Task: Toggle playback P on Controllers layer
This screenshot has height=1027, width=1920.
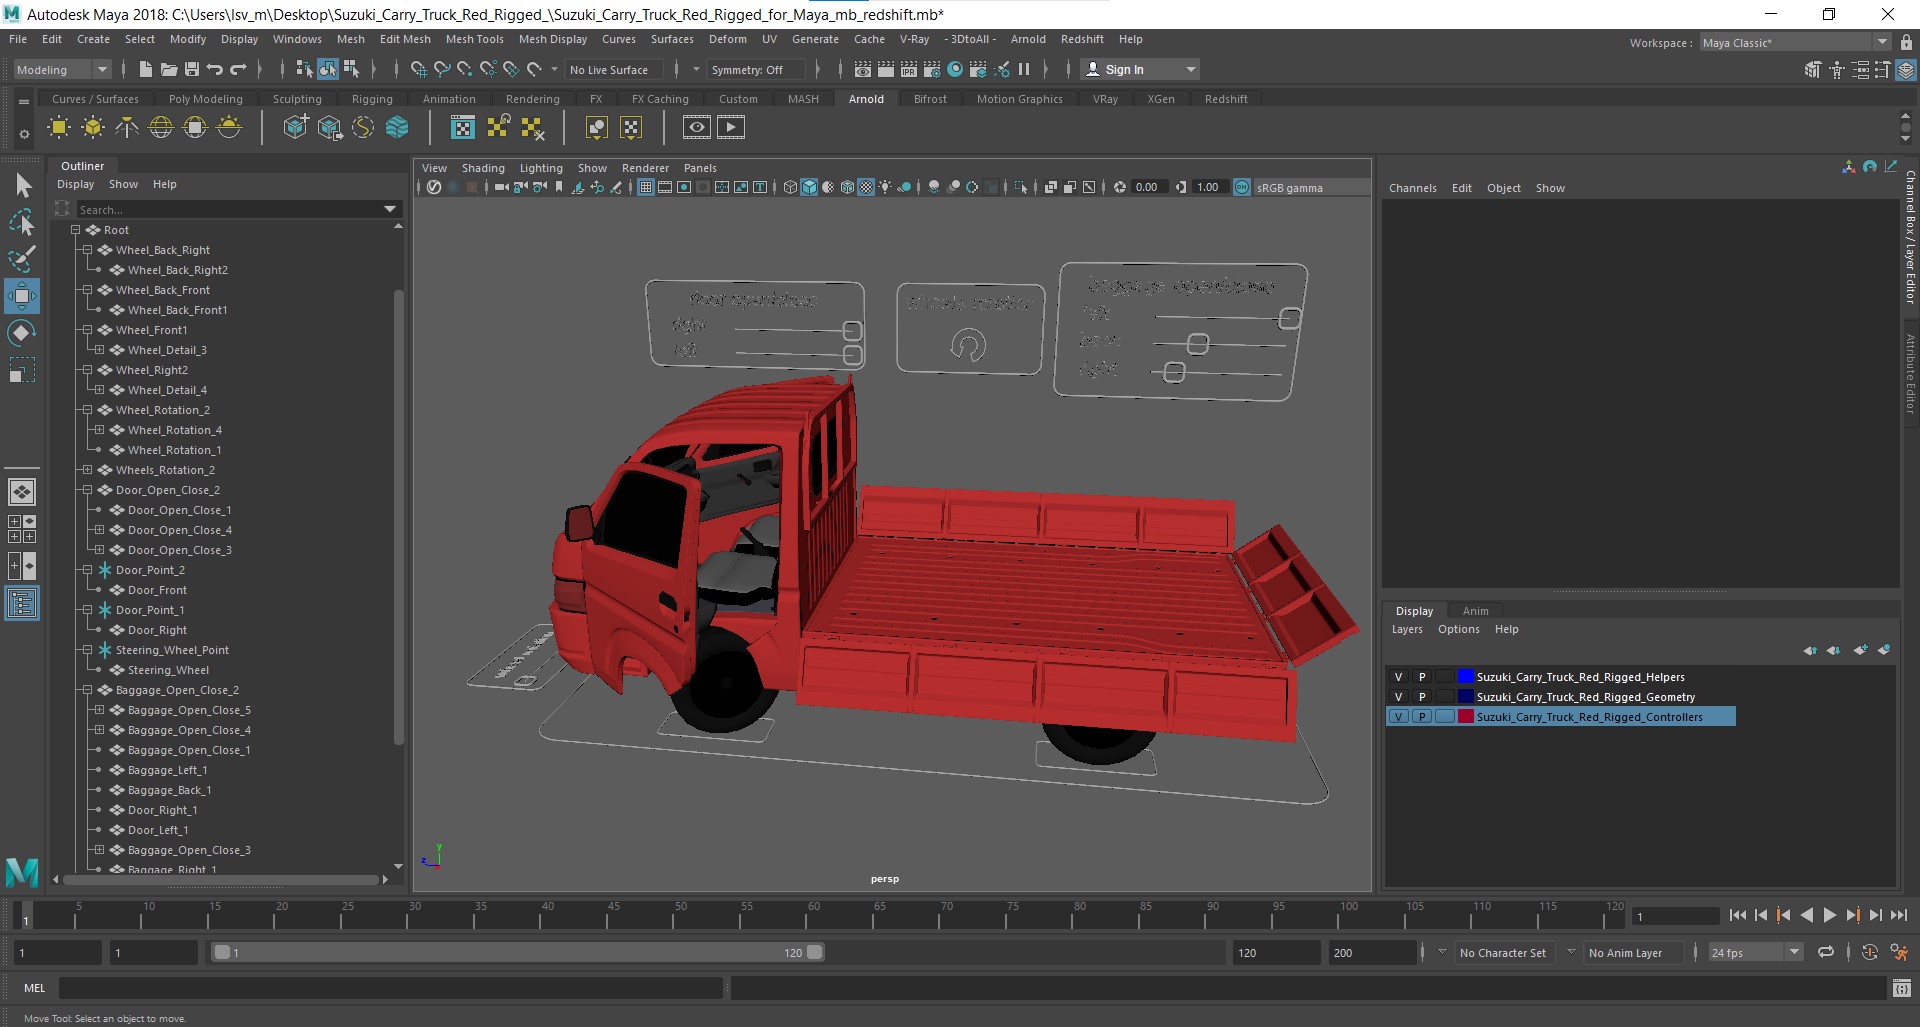Action: point(1421,717)
